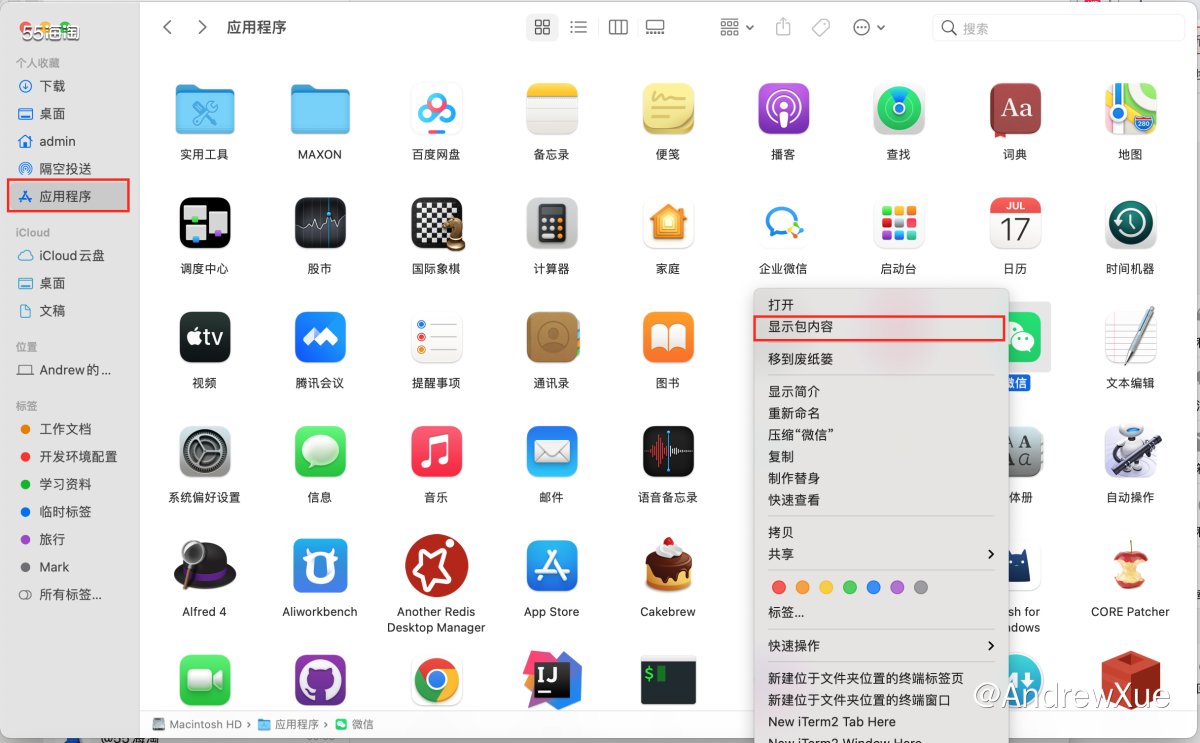Select the 系统偏好设置 System Preferences icon
1200x743 pixels.
pyautogui.click(x=205, y=451)
